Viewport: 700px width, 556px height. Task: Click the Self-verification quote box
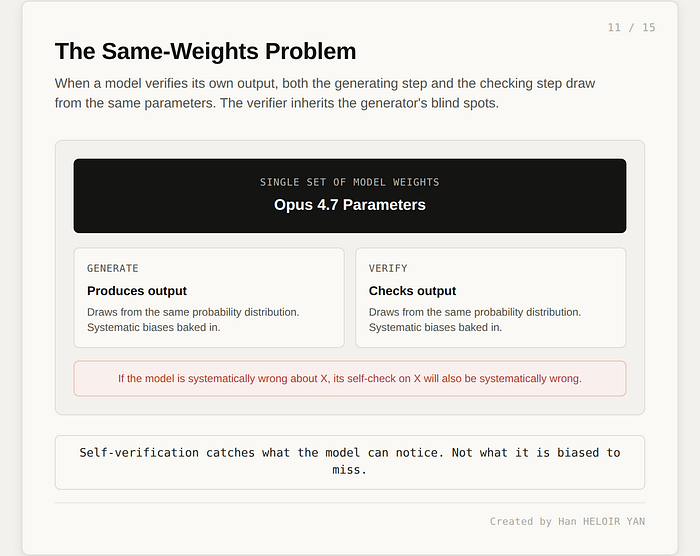pyautogui.click(x=350, y=462)
